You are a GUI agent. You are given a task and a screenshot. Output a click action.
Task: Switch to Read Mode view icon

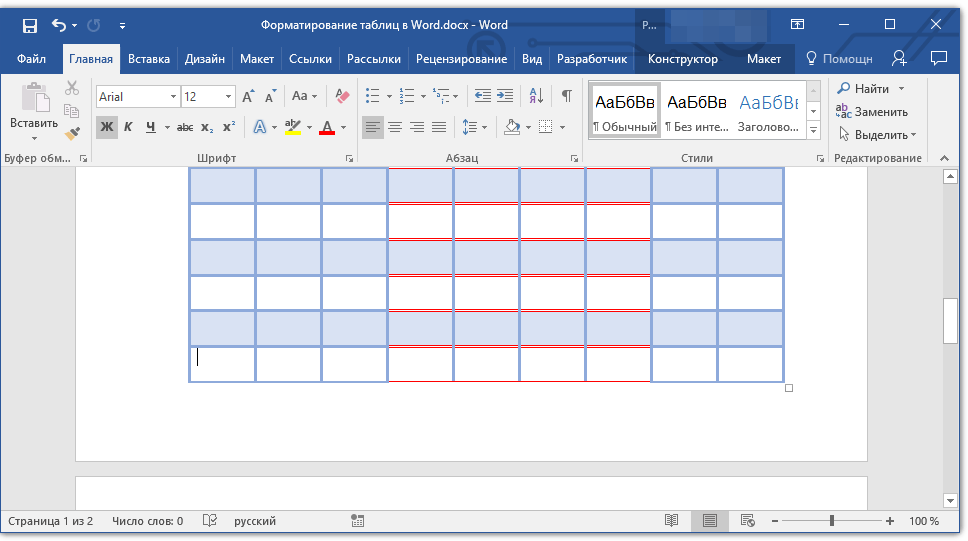[672, 521]
